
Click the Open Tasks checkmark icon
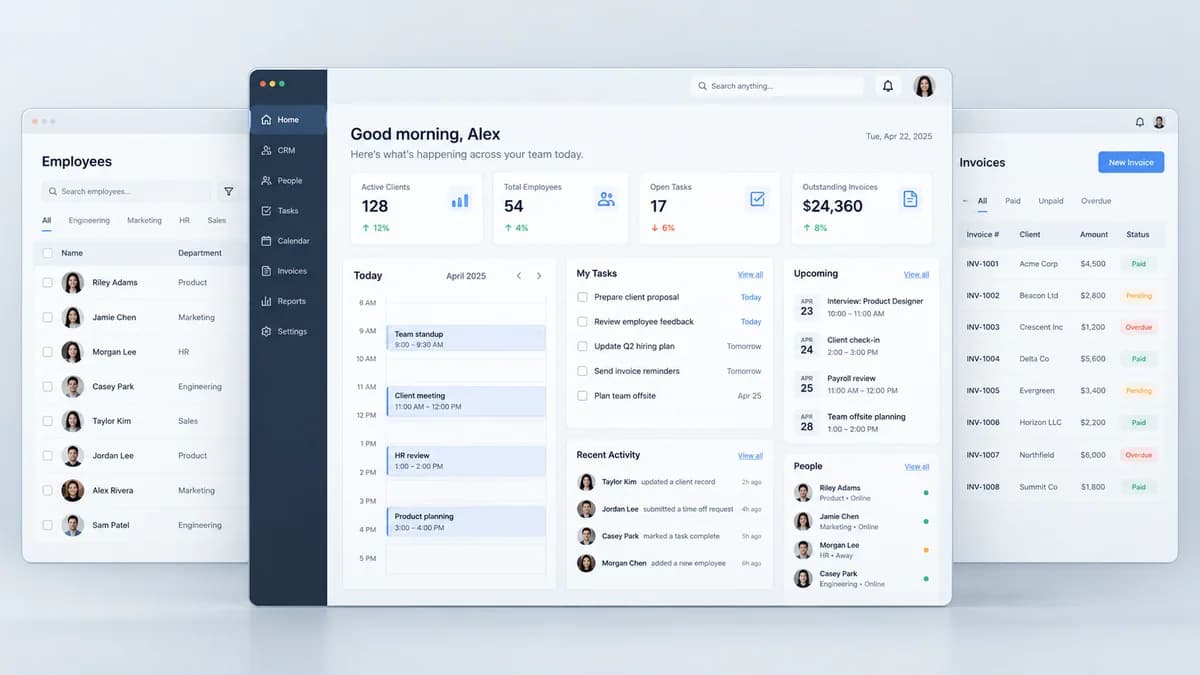(757, 199)
